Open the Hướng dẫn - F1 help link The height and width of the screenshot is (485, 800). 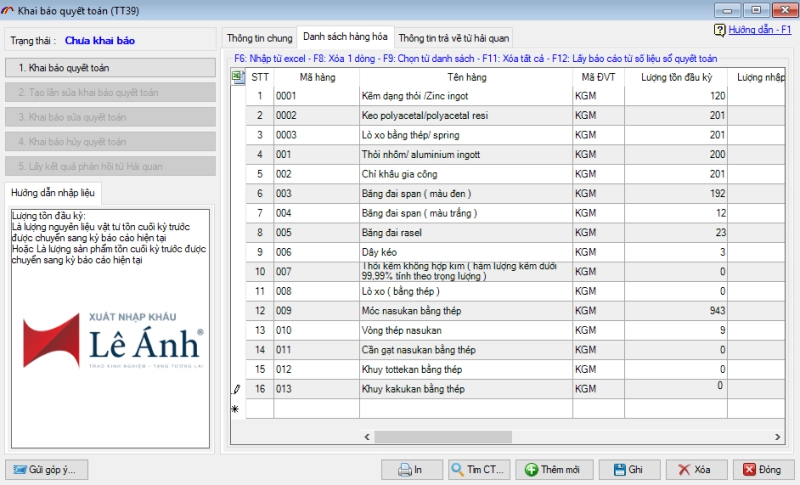pos(752,31)
